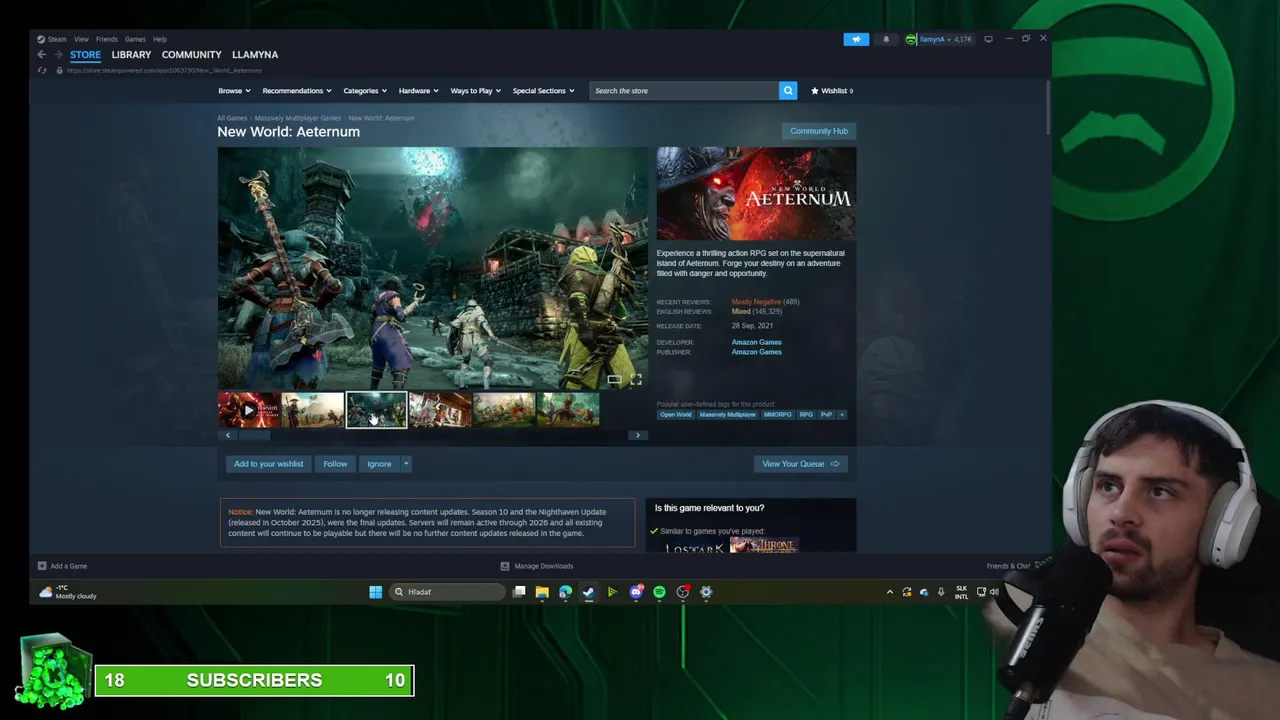Open the Ignore button dropdown arrow

(x=406, y=464)
